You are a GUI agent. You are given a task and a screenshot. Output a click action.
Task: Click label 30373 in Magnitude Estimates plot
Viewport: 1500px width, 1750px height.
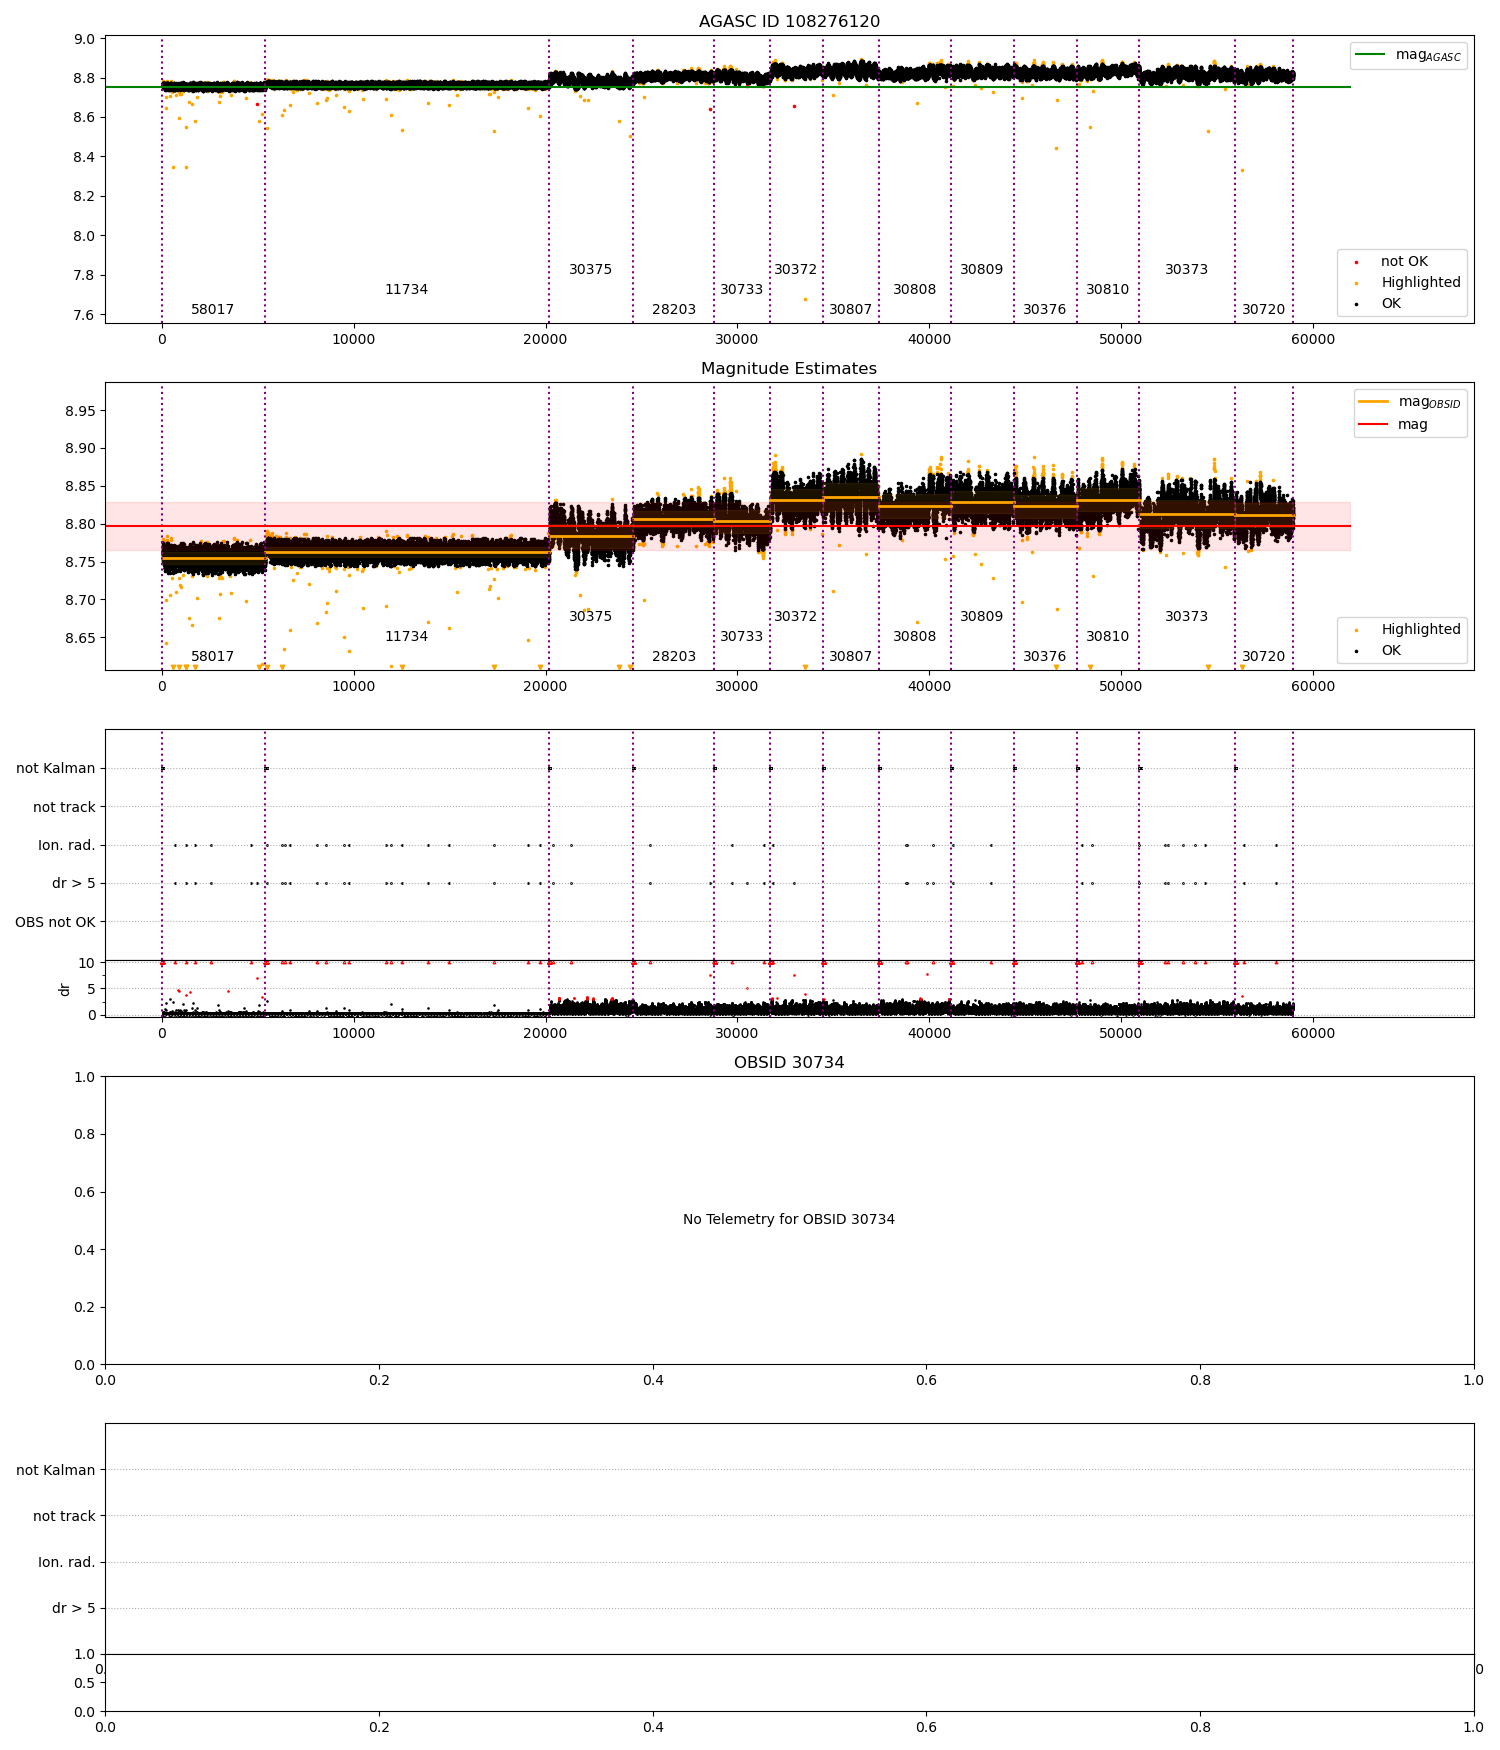click(x=1186, y=617)
